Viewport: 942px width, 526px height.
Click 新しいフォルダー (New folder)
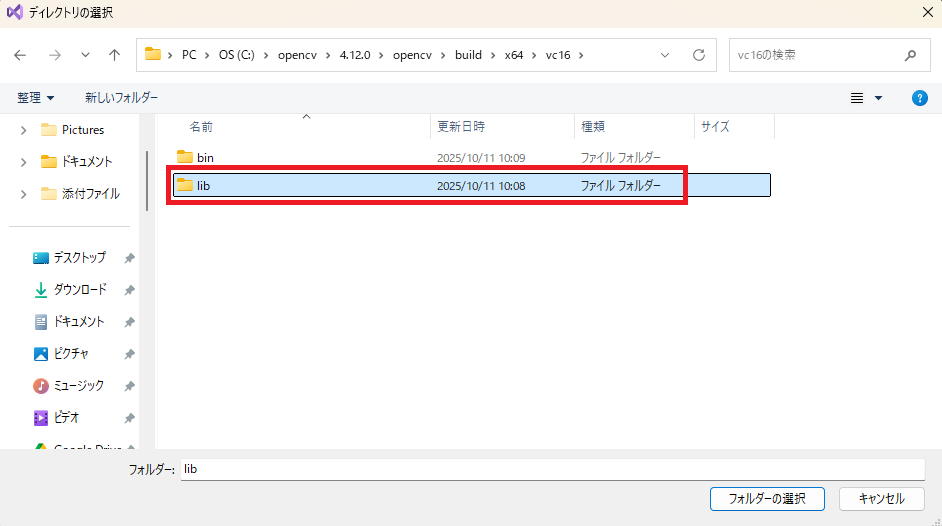[x=121, y=98]
